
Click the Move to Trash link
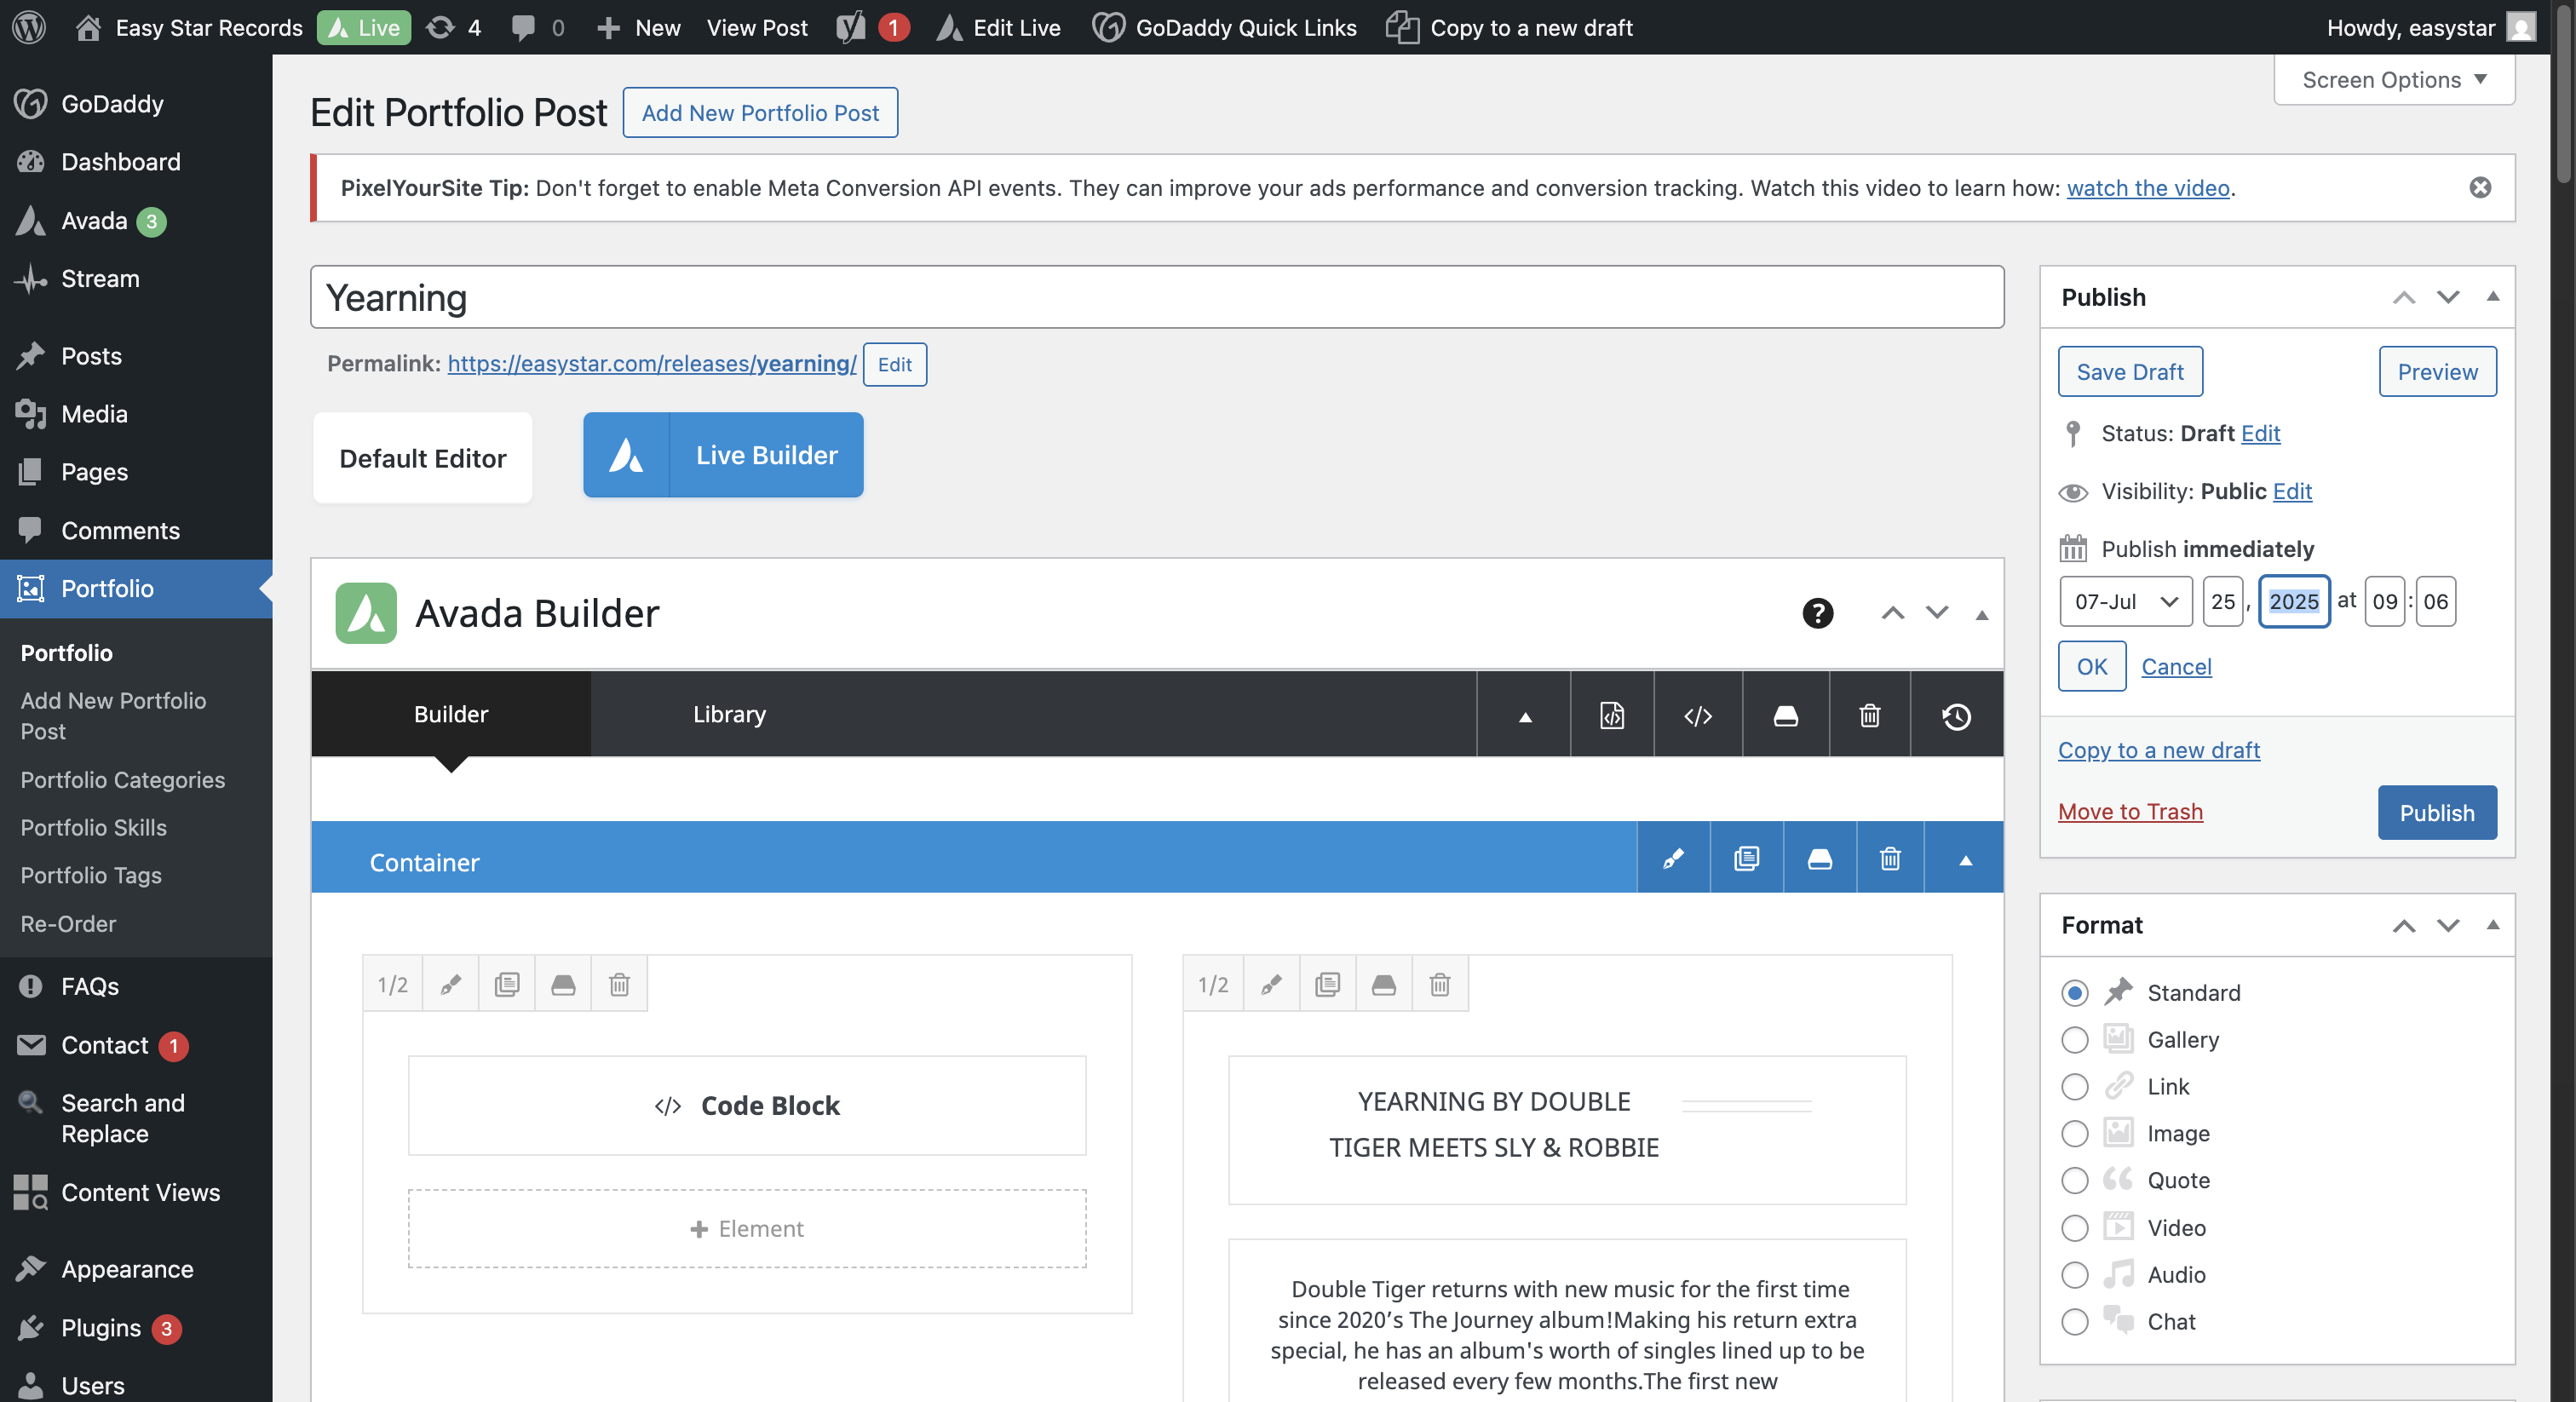tap(2130, 811)
